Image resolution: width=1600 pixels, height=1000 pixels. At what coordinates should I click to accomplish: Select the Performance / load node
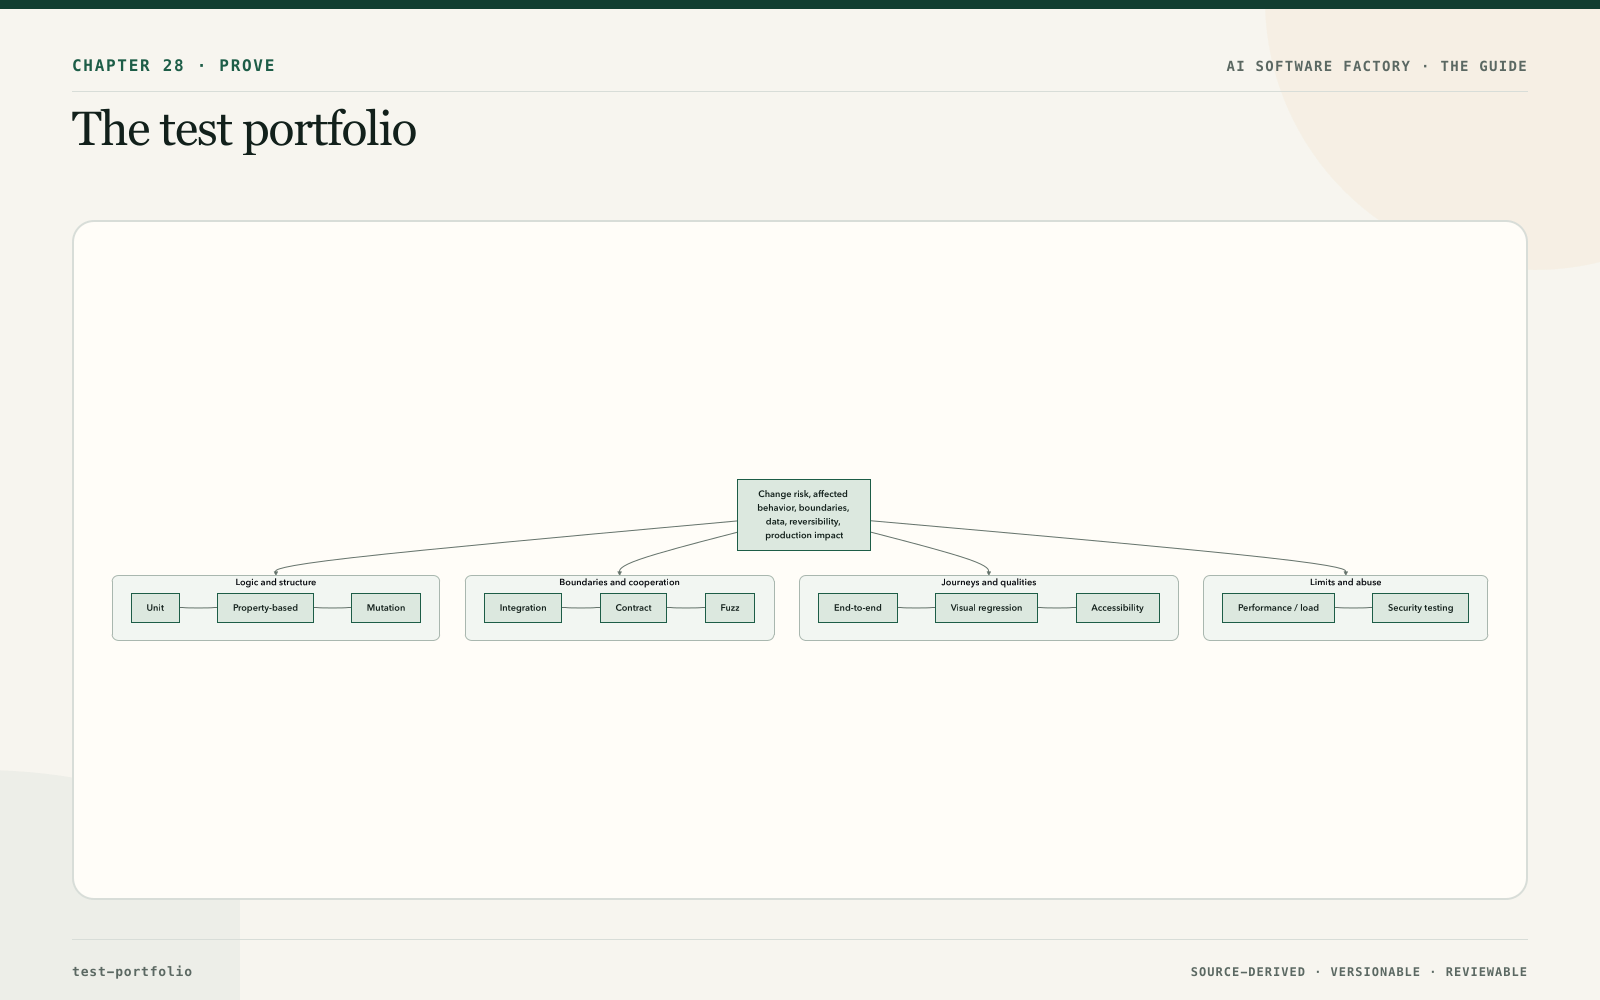point(1278,608)
